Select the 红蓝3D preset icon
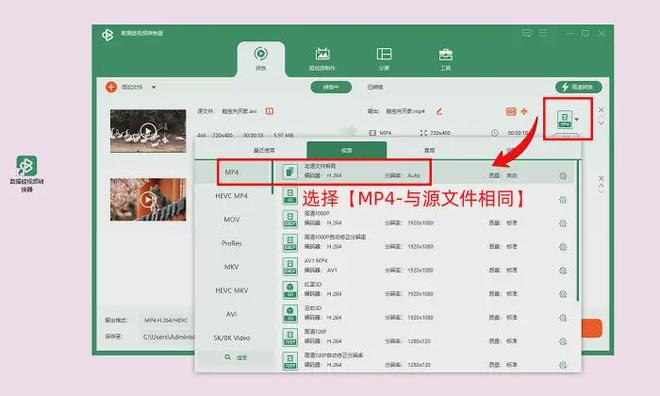This screenshot has width=660, height=396. pyautogui.click(x=290, y=290)
